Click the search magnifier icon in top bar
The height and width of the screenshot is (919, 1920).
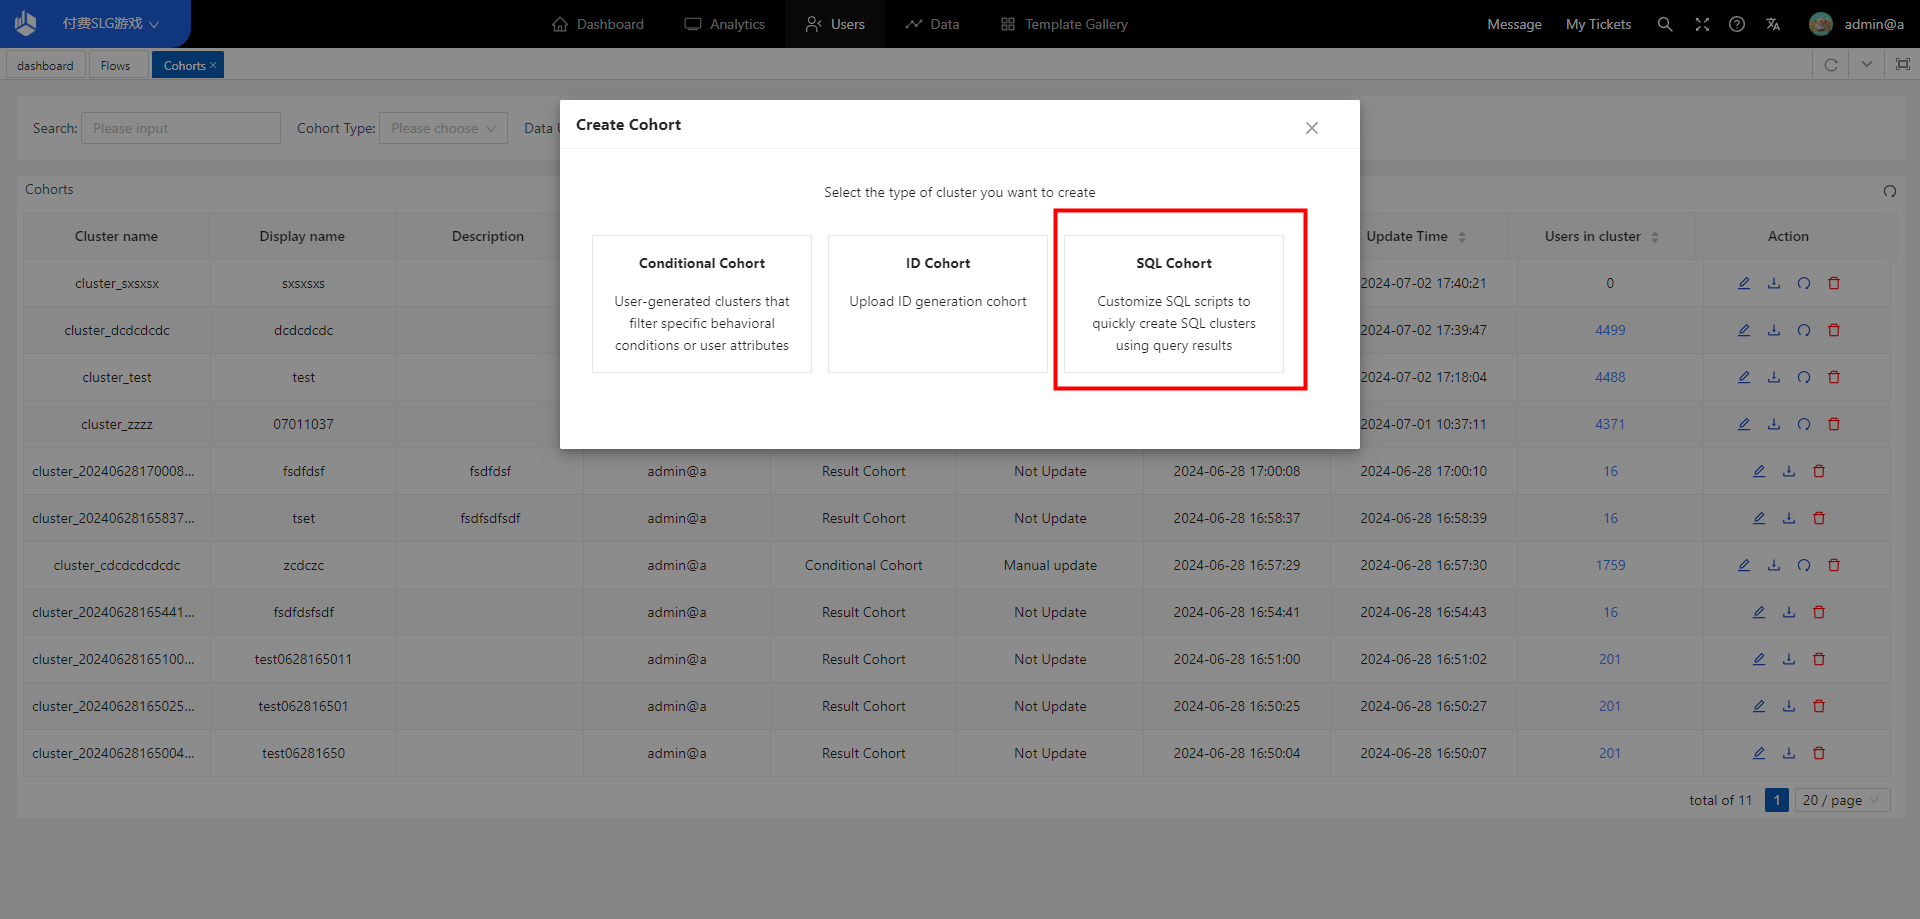coord(1664,24)
